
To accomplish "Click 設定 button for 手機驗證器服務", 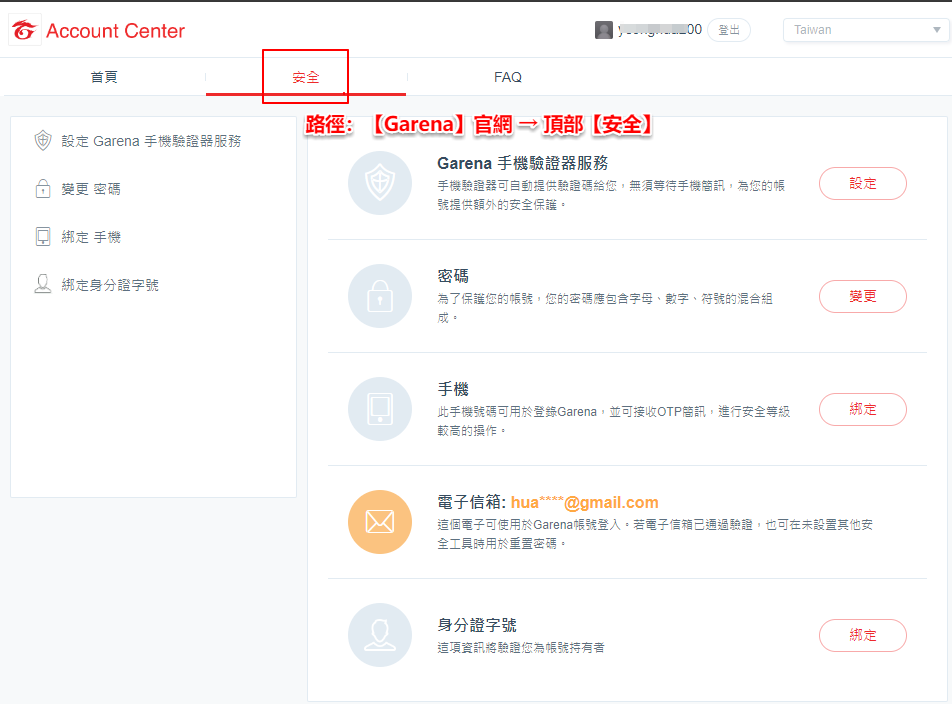I will click(x=863, y=183).
